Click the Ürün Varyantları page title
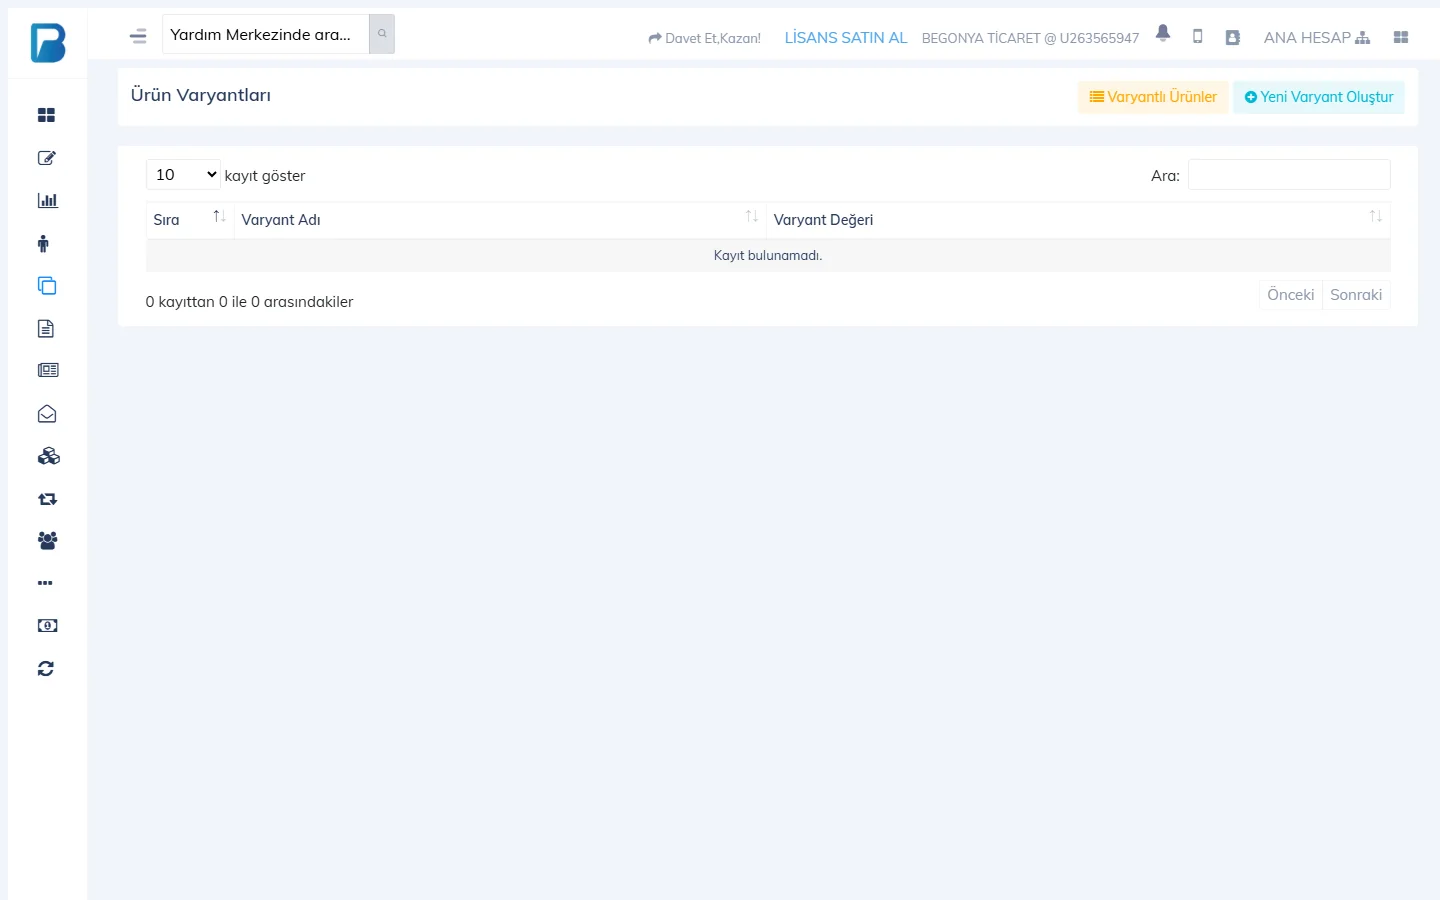 [x=201, y=95]
